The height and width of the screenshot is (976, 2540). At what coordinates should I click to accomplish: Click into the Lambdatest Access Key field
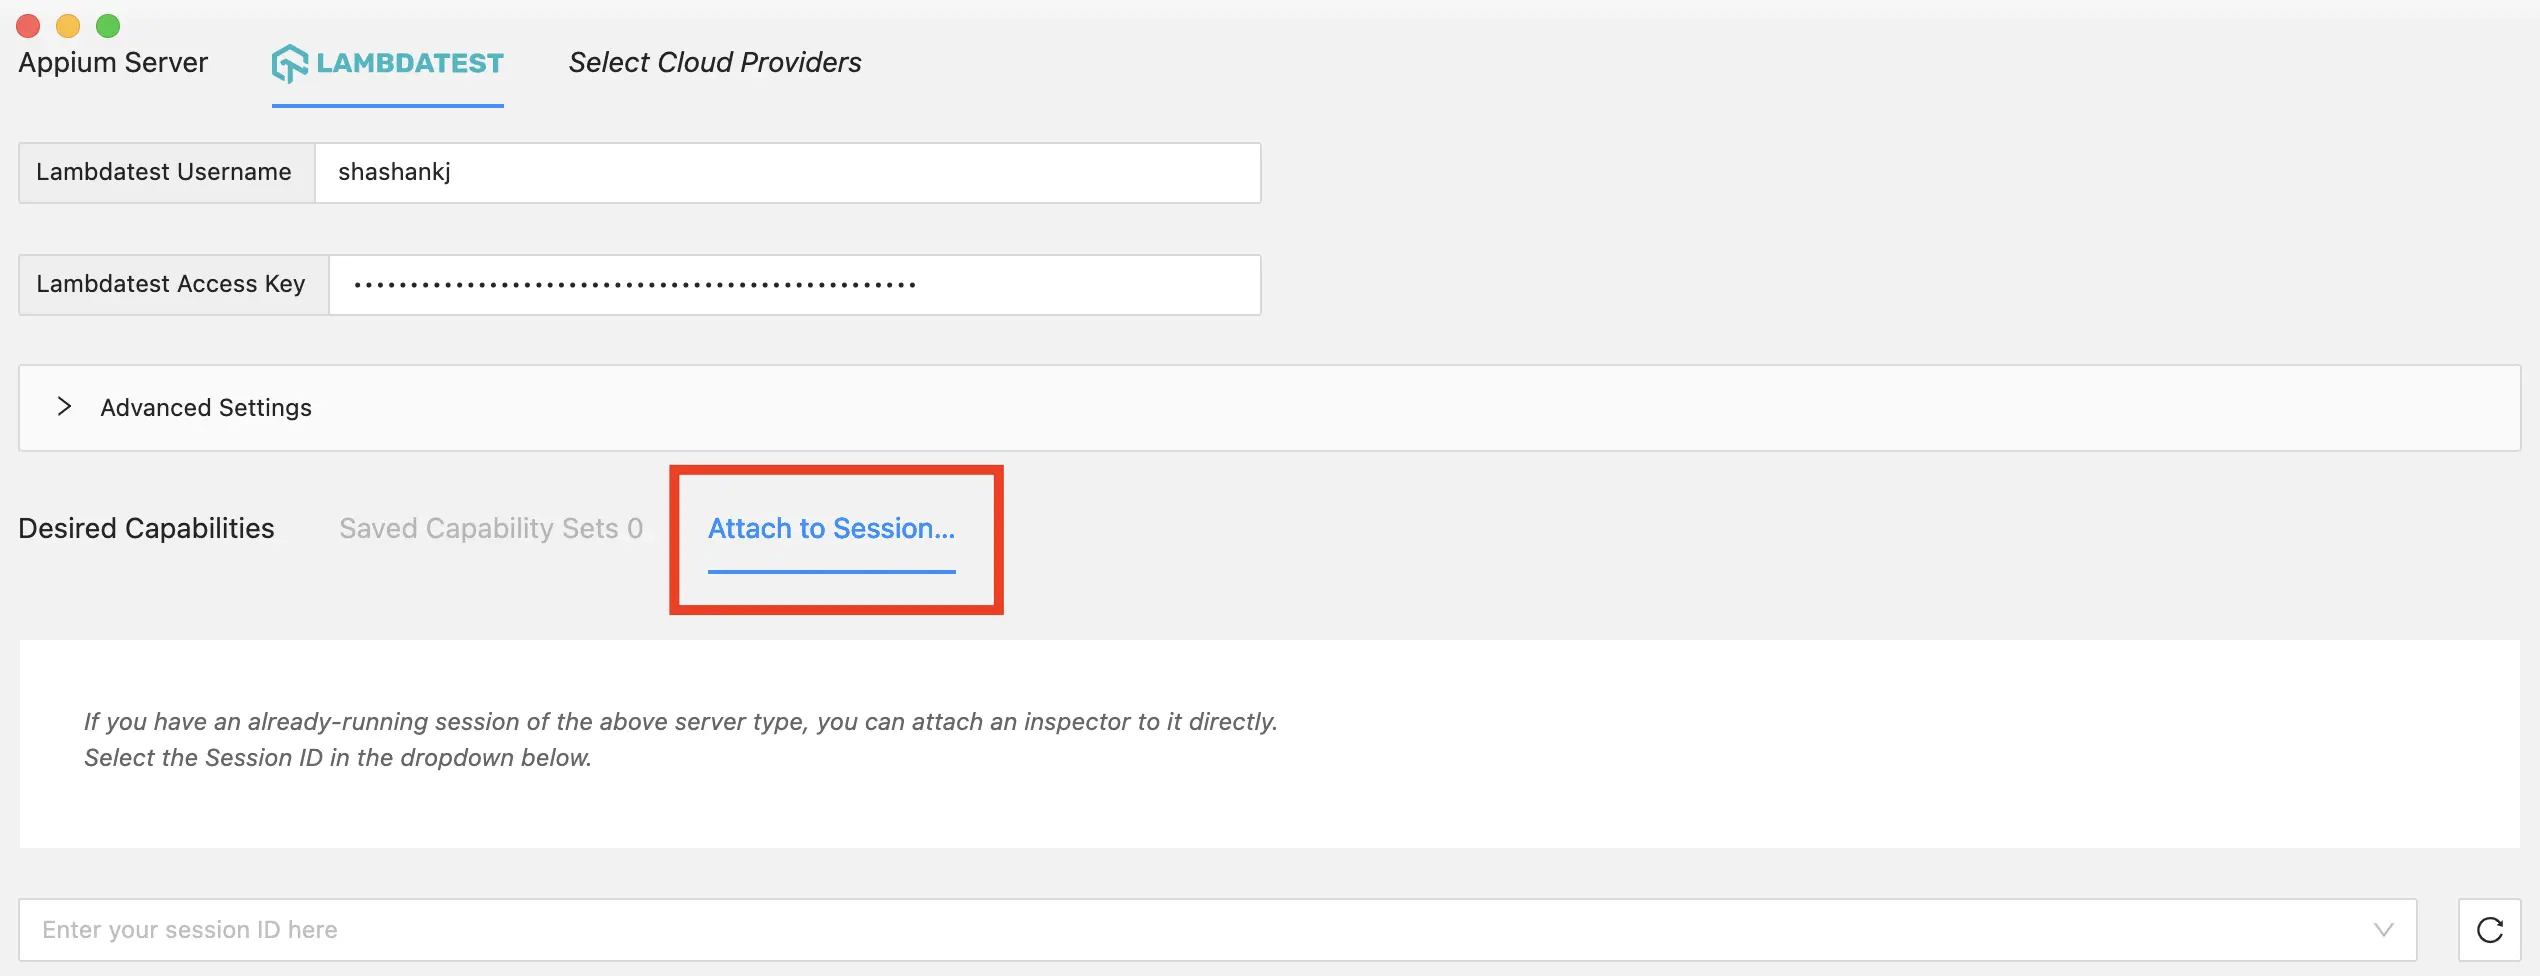point(794,285)
